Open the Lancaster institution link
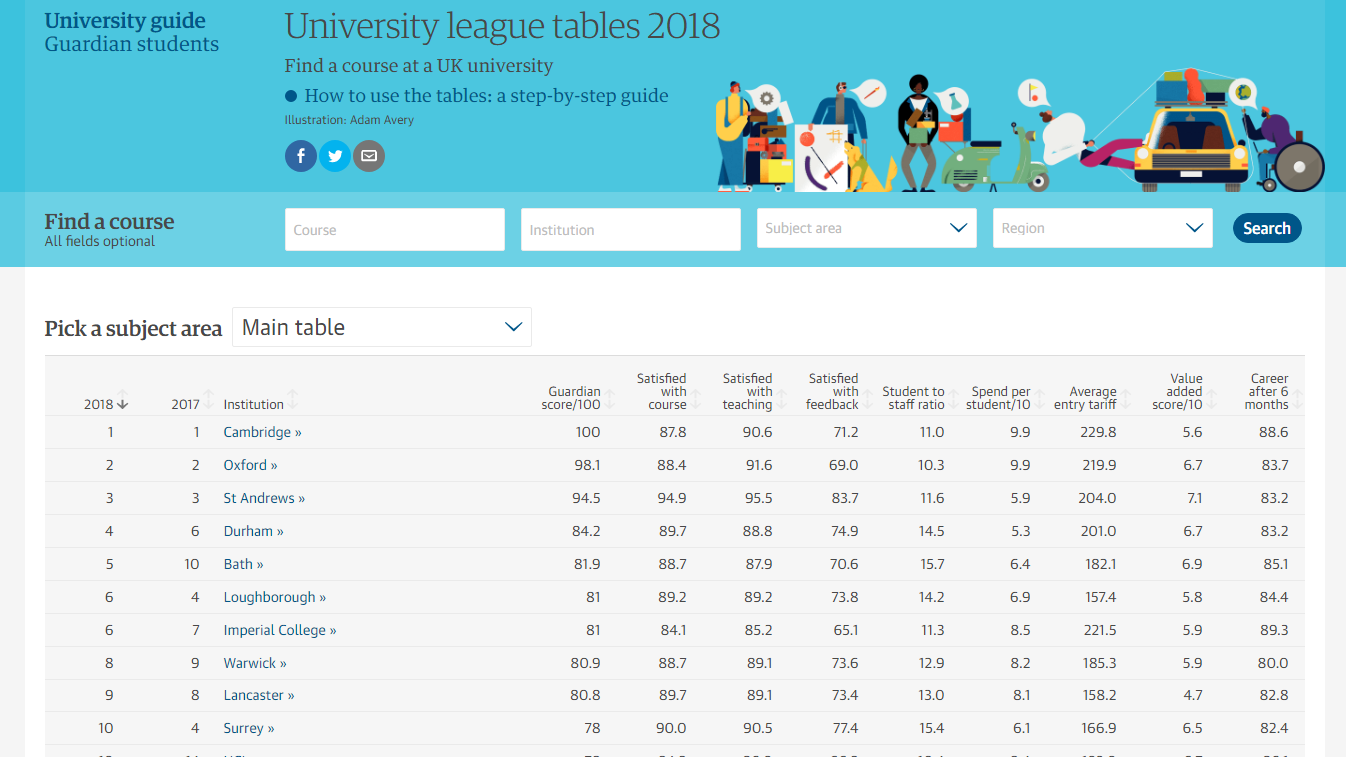 coord(259,695)
